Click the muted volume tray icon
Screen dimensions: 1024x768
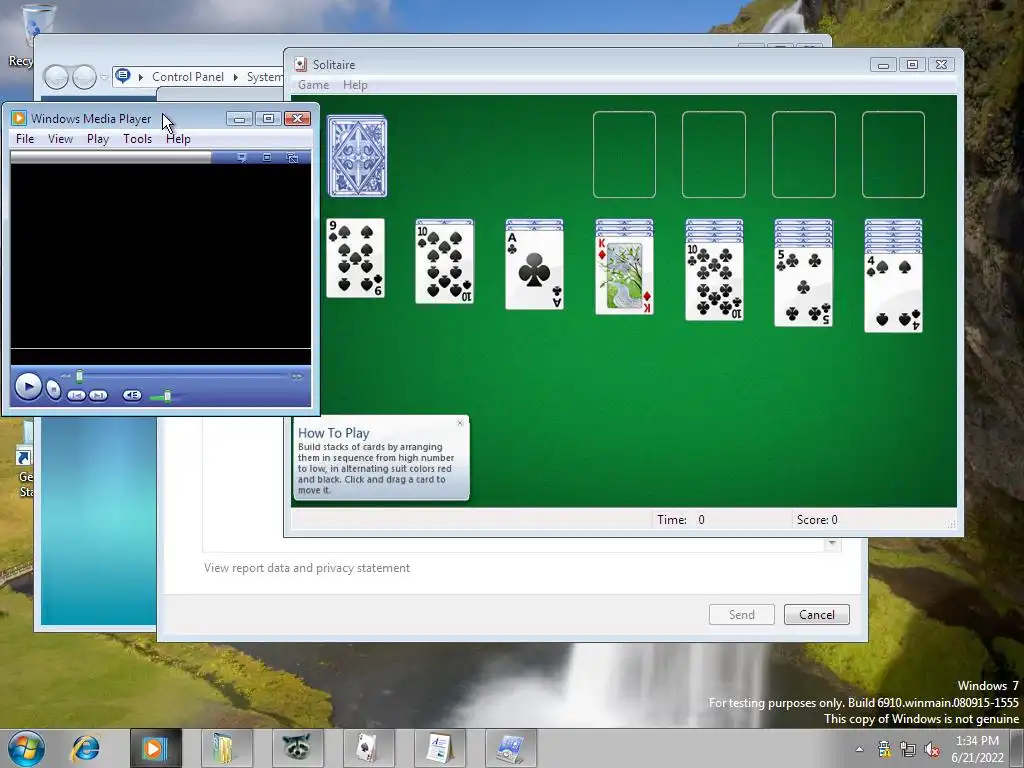point(932,749)
